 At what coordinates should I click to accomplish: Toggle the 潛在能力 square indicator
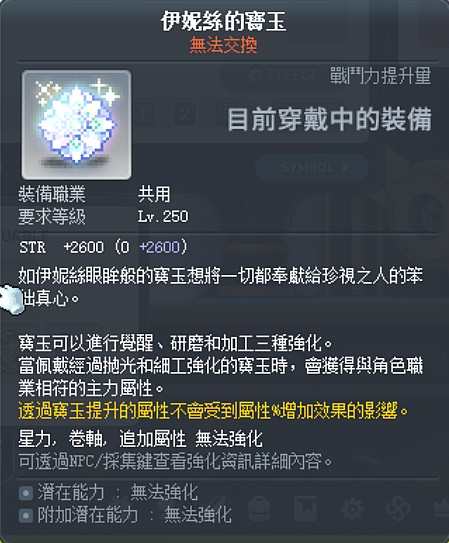26,493
